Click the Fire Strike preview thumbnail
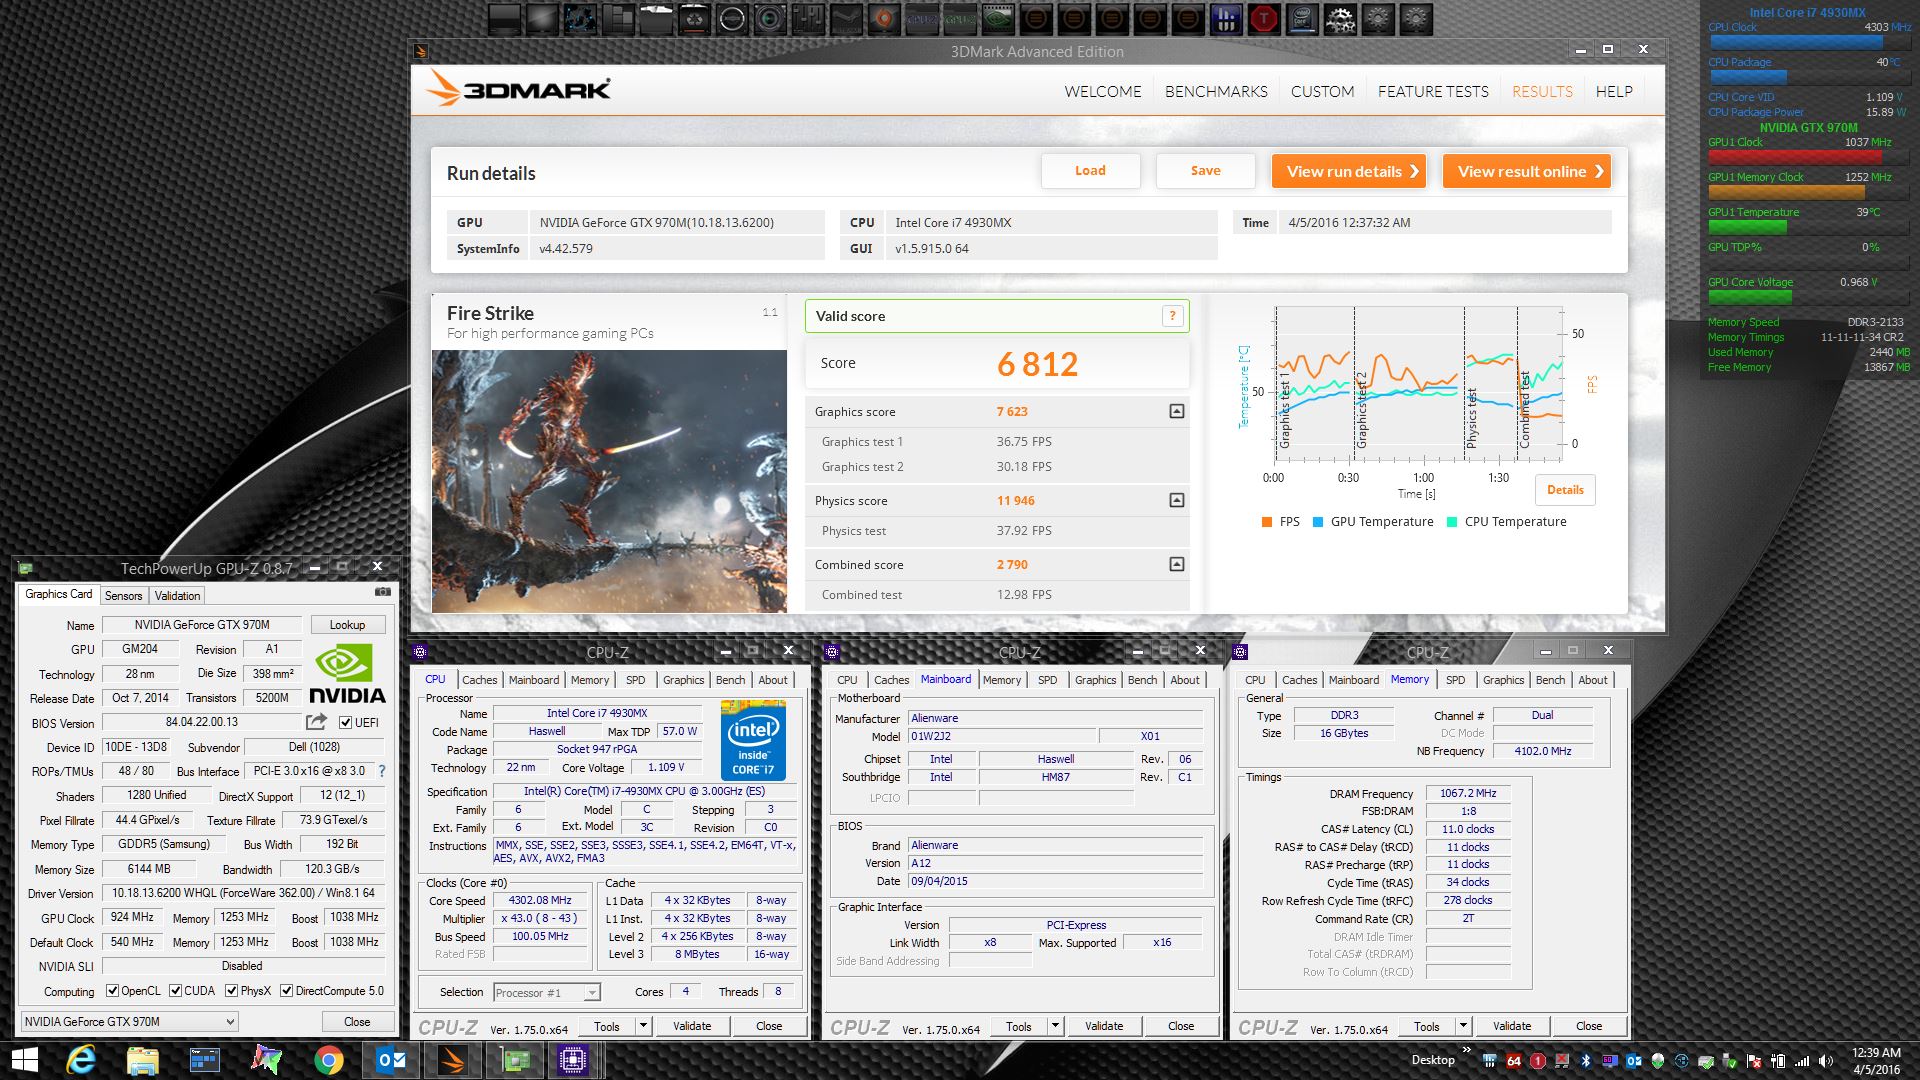The width and height of the screenshot is (1920, 1080). tap(609, 481)
